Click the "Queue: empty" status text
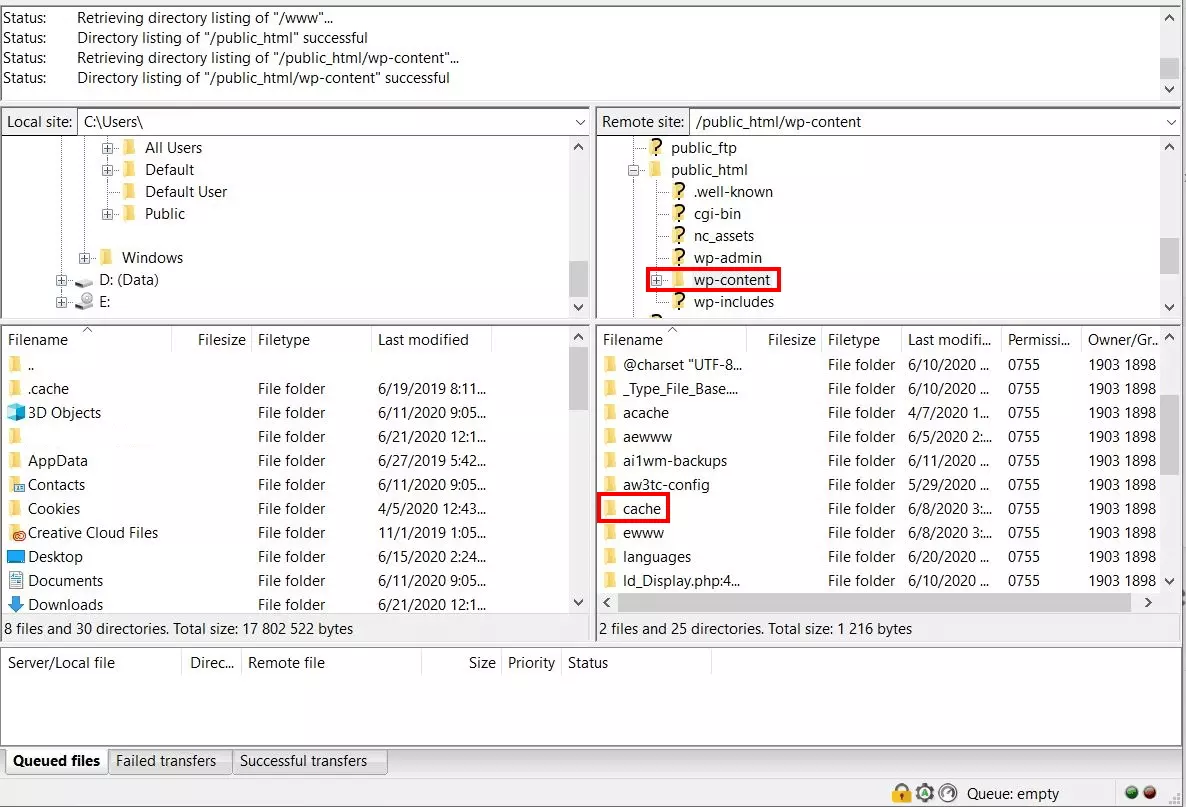 click(1012, 793)
